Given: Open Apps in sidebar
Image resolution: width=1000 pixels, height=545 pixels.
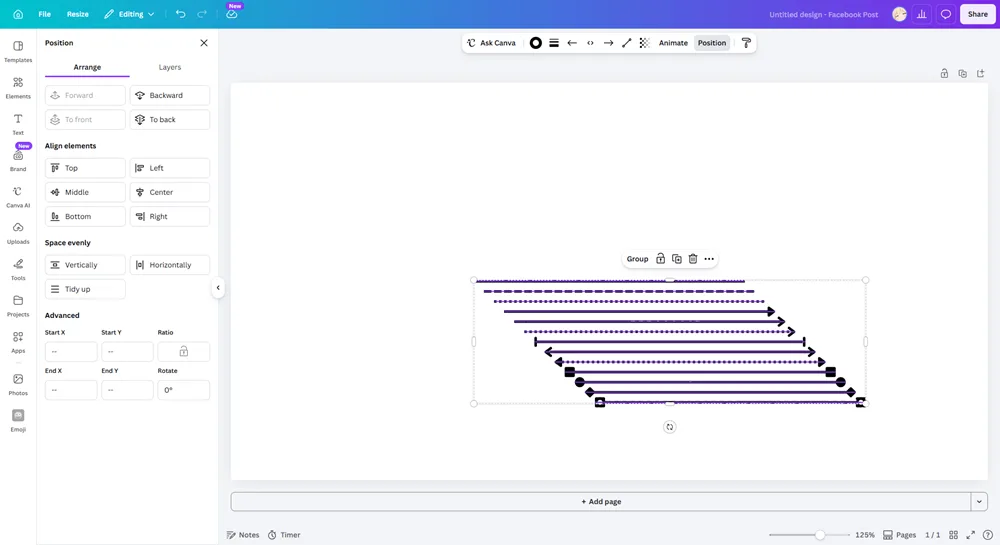Looking at the screenshot, I should [18, 342].
